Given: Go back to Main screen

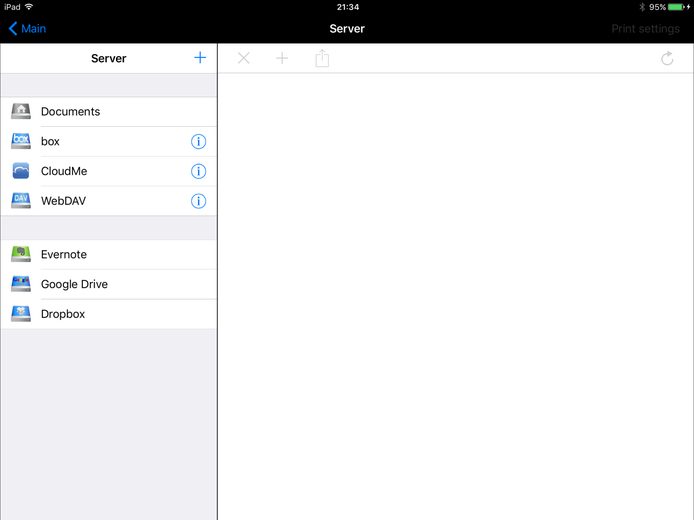Looking at the screenshot, I should point(27,29).
